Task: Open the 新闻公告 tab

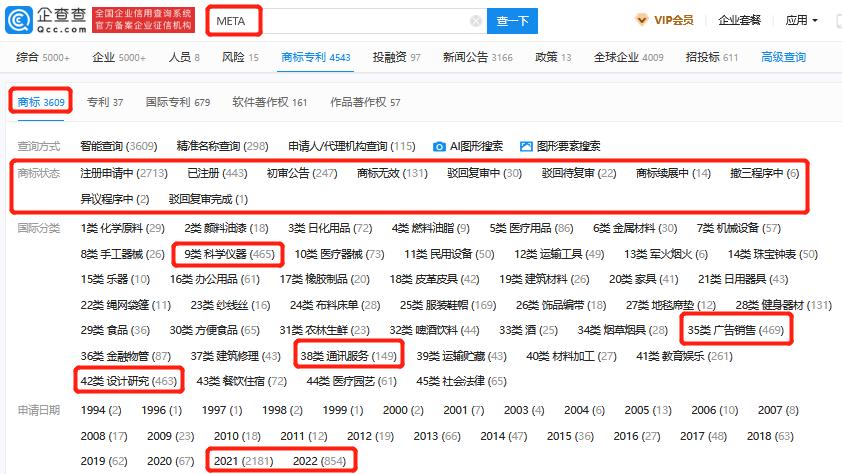Action: [477, 57]
